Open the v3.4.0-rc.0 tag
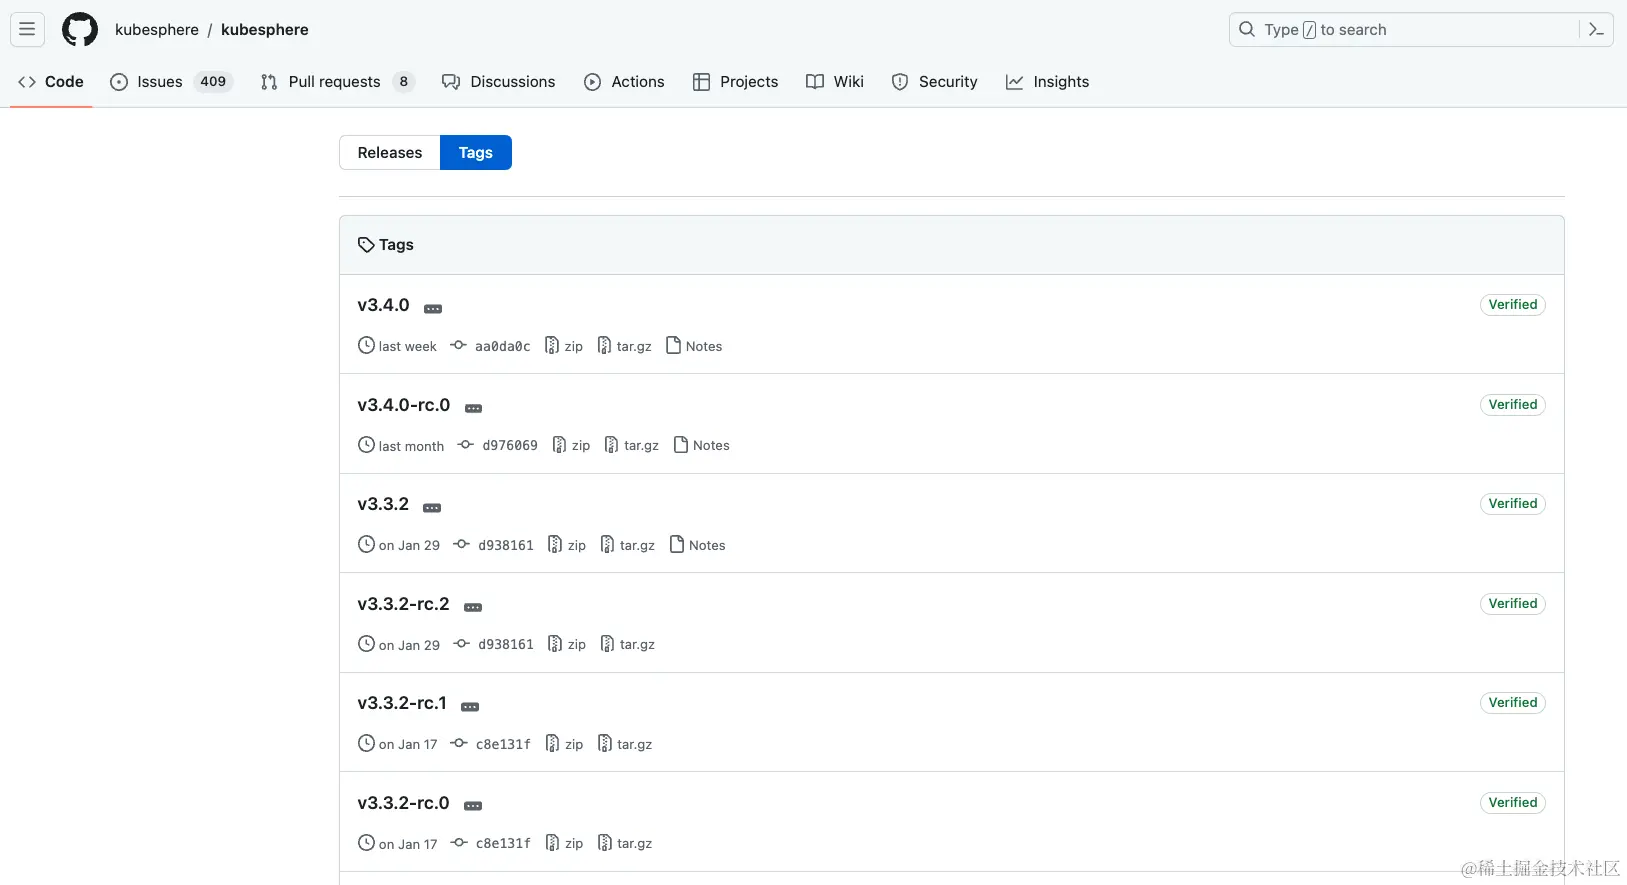 404,405
